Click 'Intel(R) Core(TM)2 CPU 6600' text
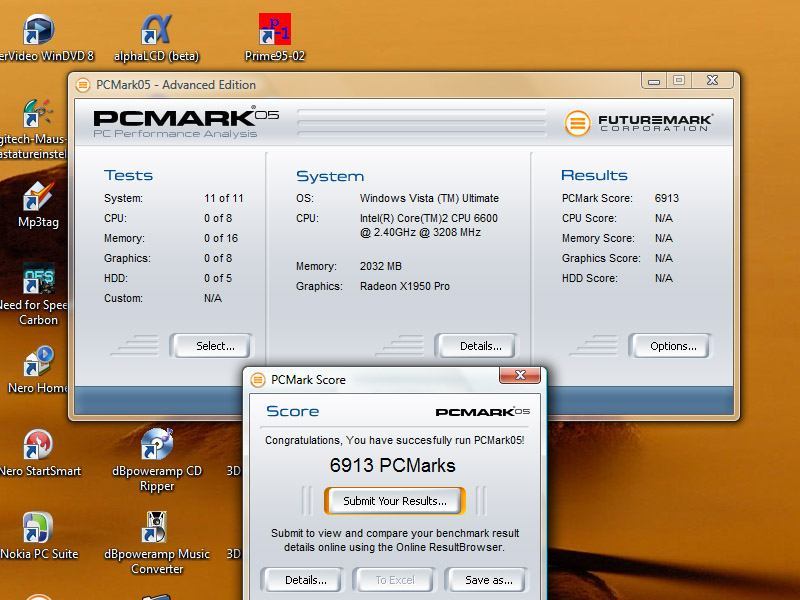The height and width of the screenshot is (600, 800). pyautogui.click(x=429, y=218)
